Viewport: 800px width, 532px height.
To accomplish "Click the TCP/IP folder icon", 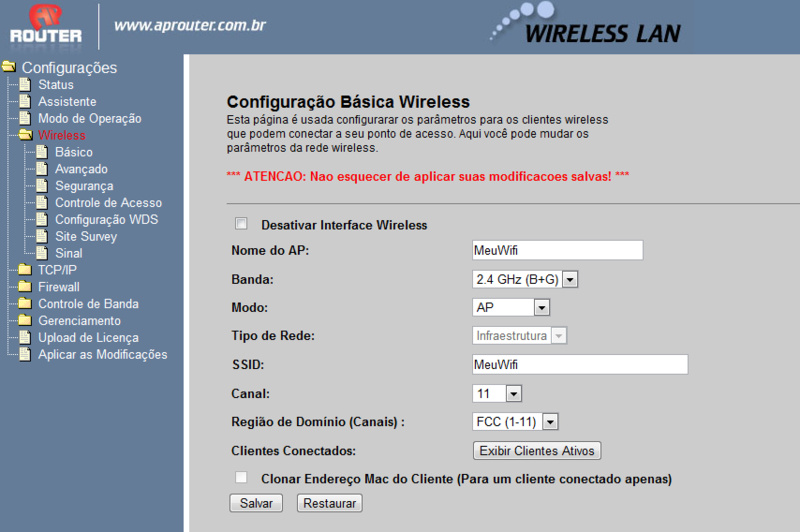I will click(25, 269).
